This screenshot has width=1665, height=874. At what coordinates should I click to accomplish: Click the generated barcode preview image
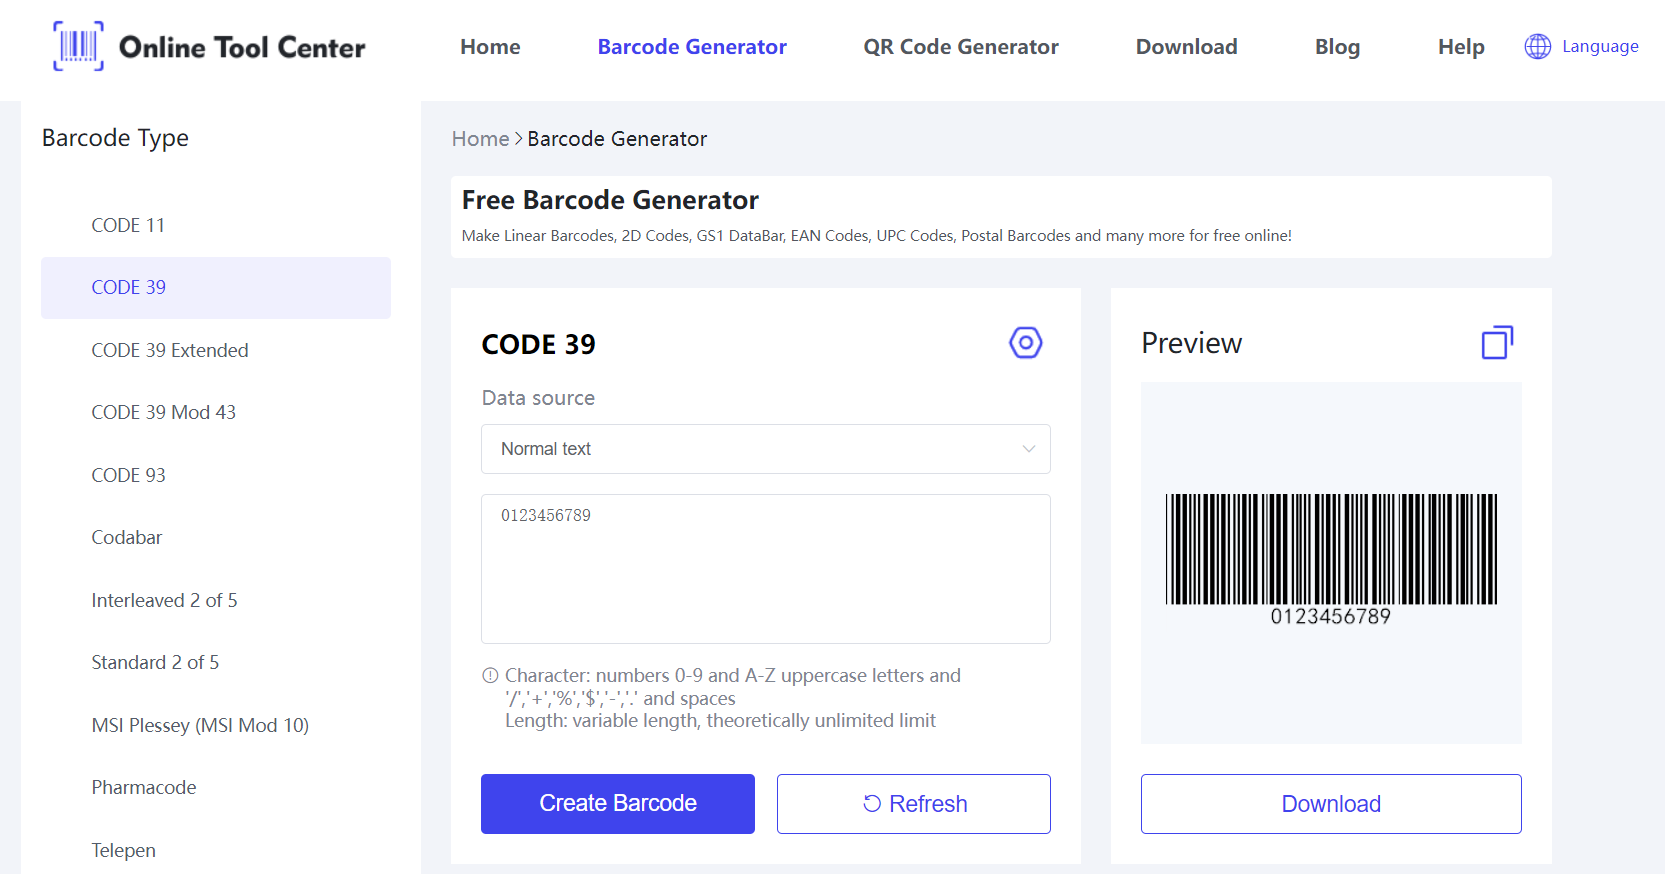coord(1331,559)
